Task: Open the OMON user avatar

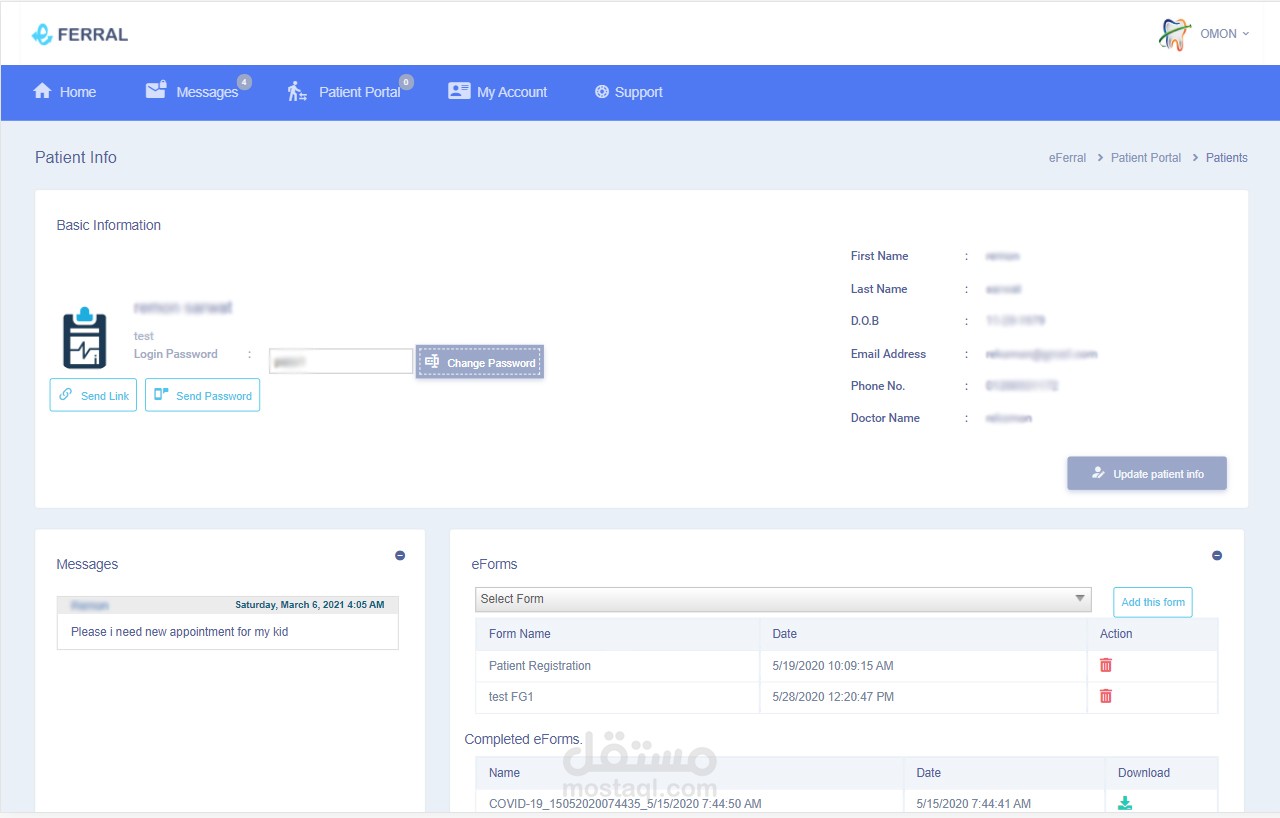Action: [x=1175, y=34]
